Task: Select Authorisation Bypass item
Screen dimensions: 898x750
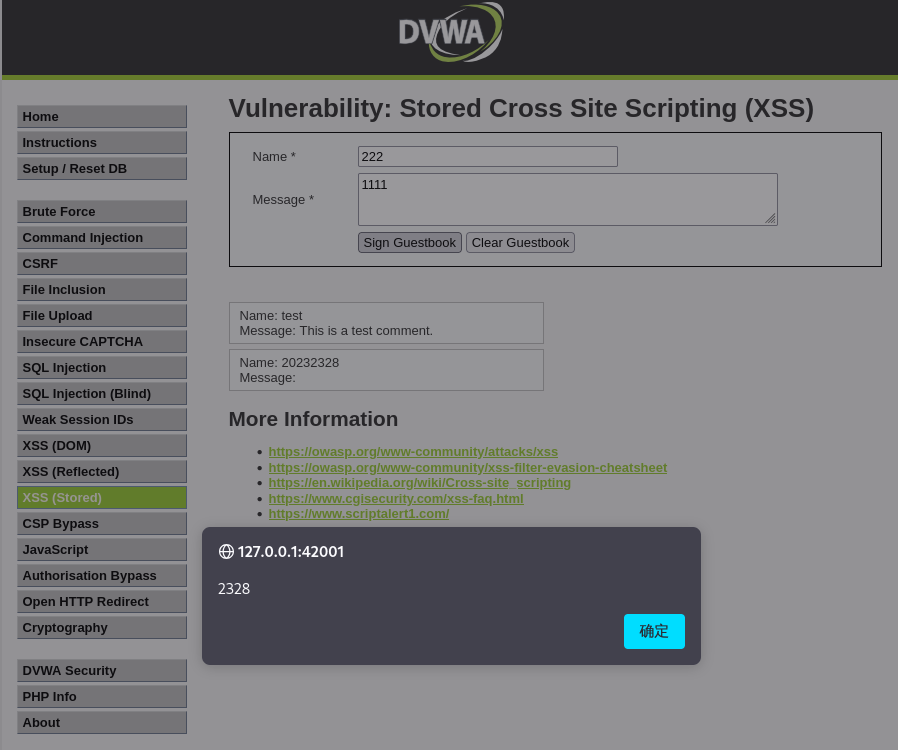Action: coord(102,576)
